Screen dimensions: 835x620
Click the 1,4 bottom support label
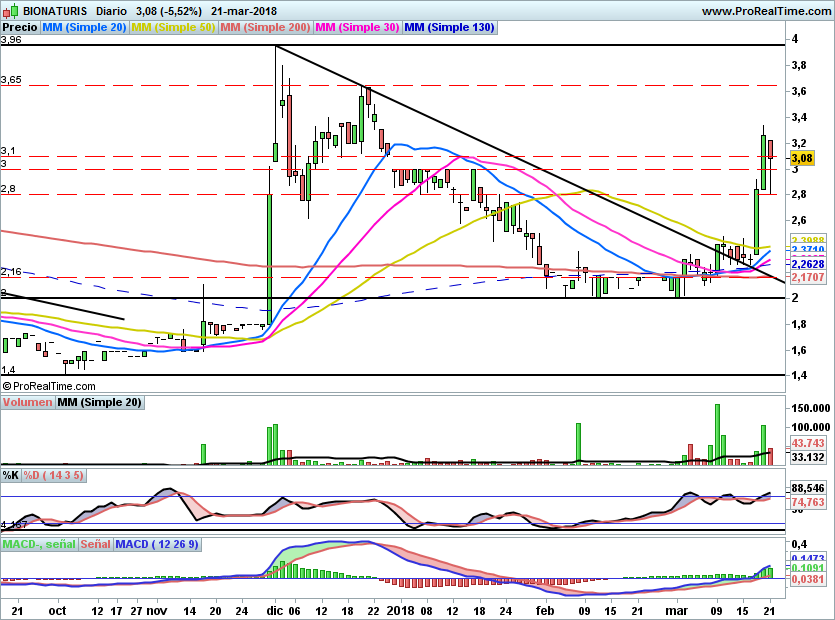click(x=8, y=370)
